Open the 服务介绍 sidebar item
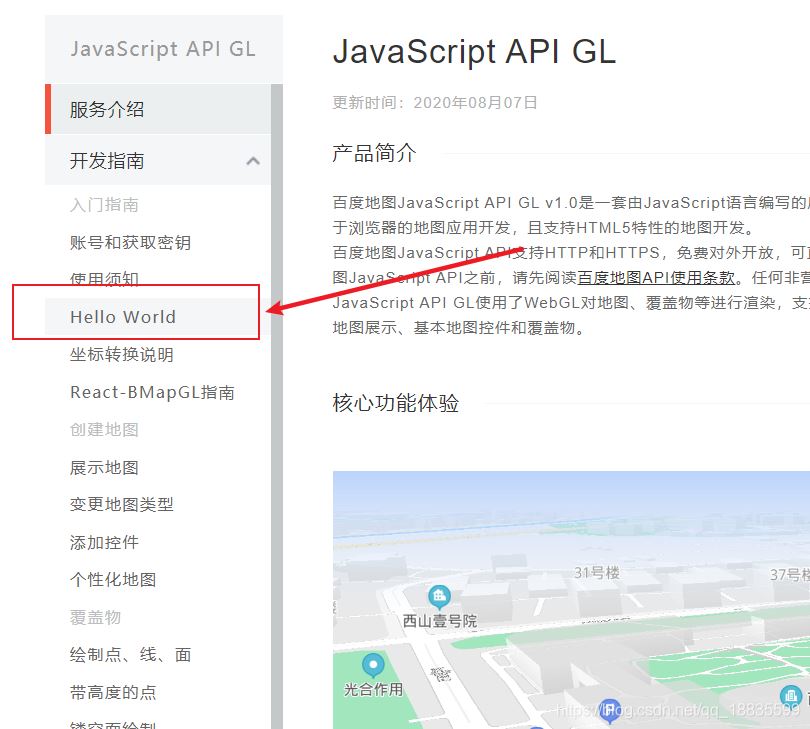810x729 pixels. (x=107, y=110)
